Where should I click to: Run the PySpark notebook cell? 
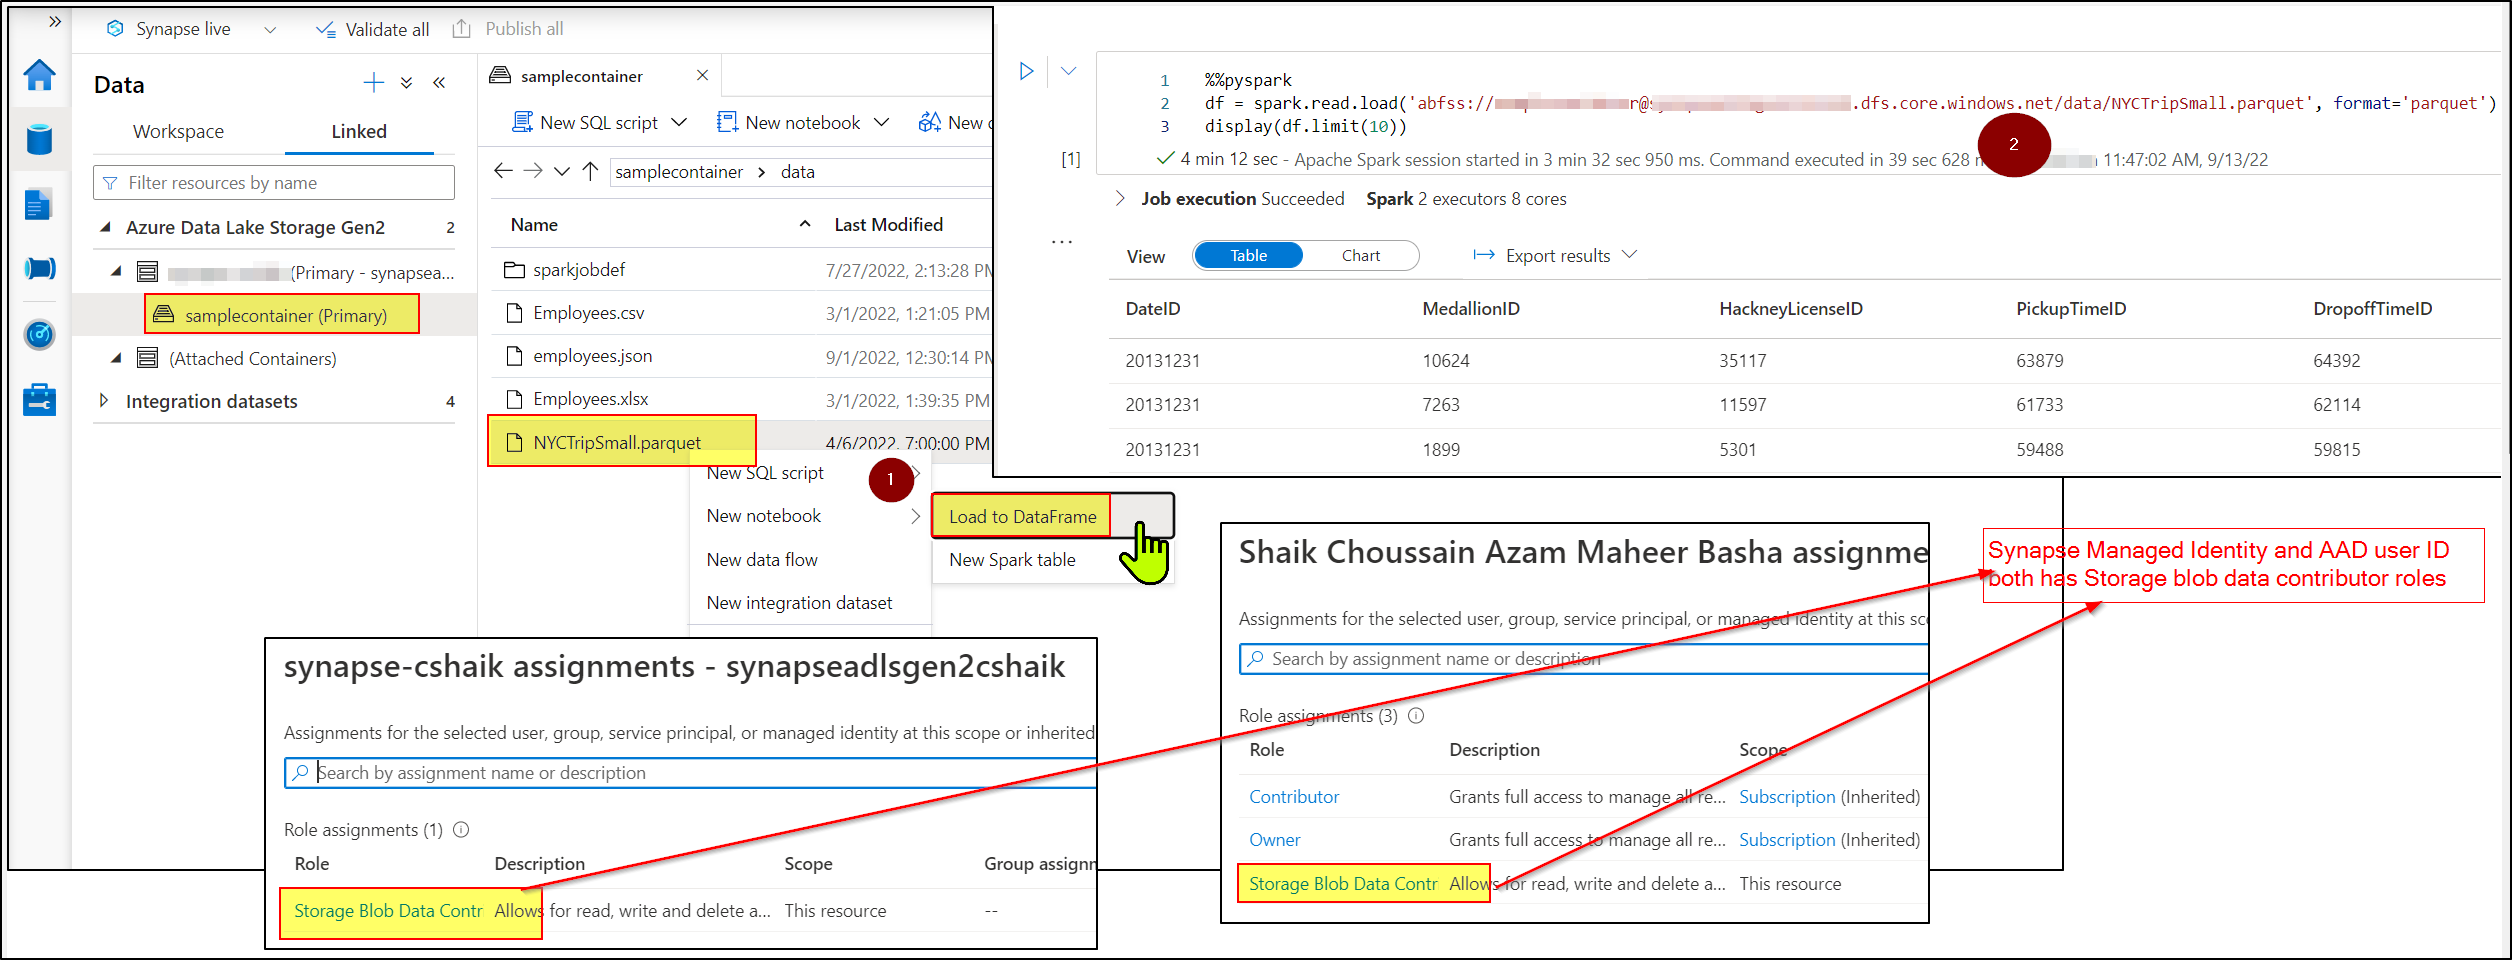[x=1026, y=70]
